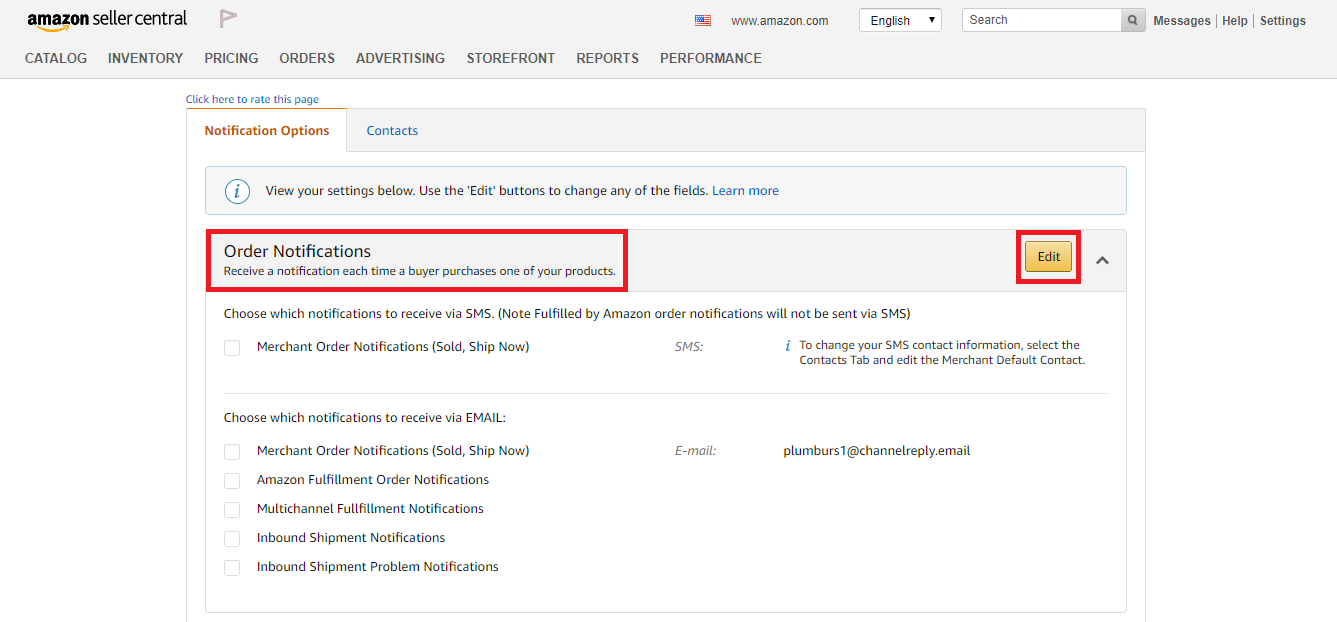Click the flag icon beside the logo
Screen dimensions: 1337x622
[228, 19]
